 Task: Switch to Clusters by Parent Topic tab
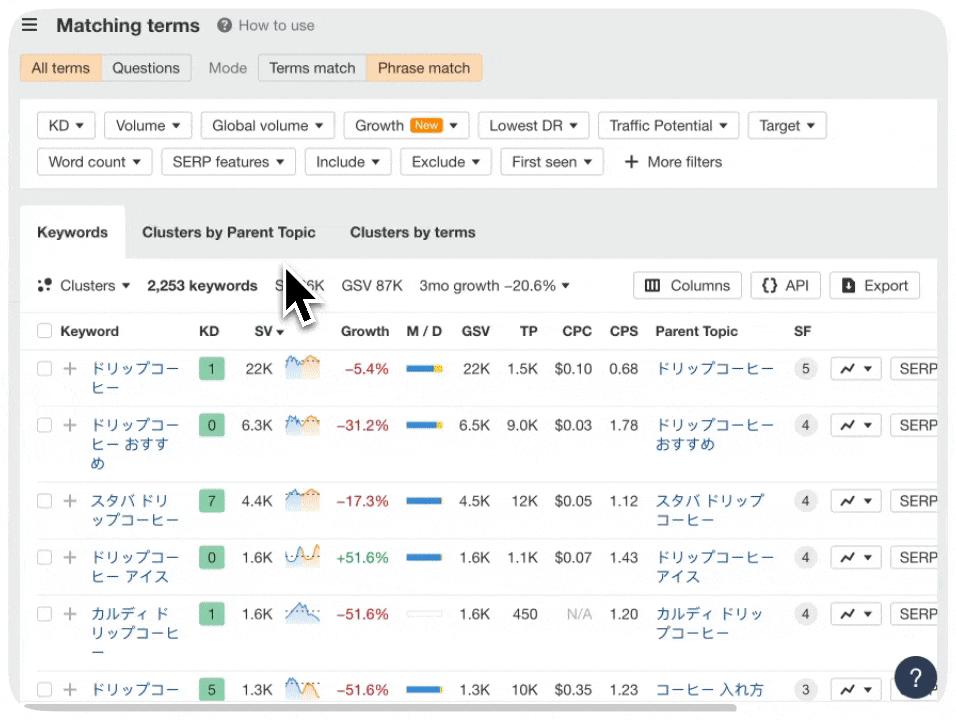[228, 232]
